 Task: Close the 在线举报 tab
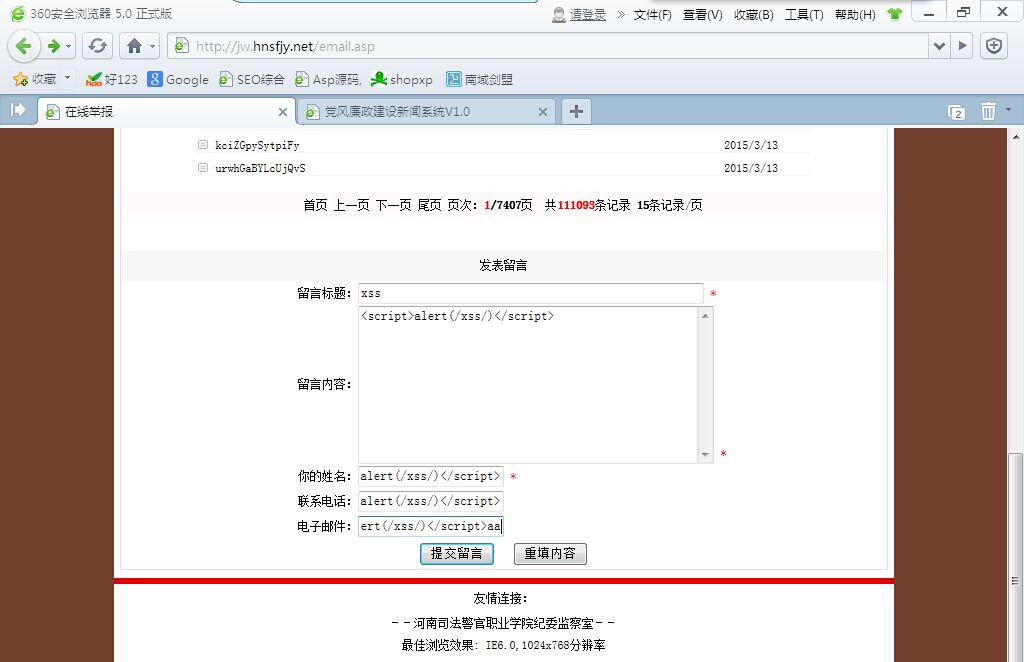283,112
